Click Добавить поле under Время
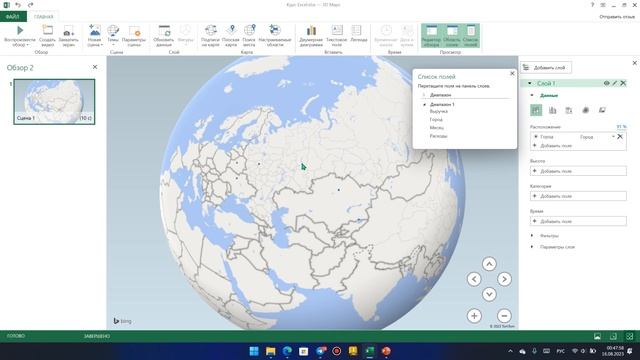This screenshot has width=640, height=360. point(578,221)
